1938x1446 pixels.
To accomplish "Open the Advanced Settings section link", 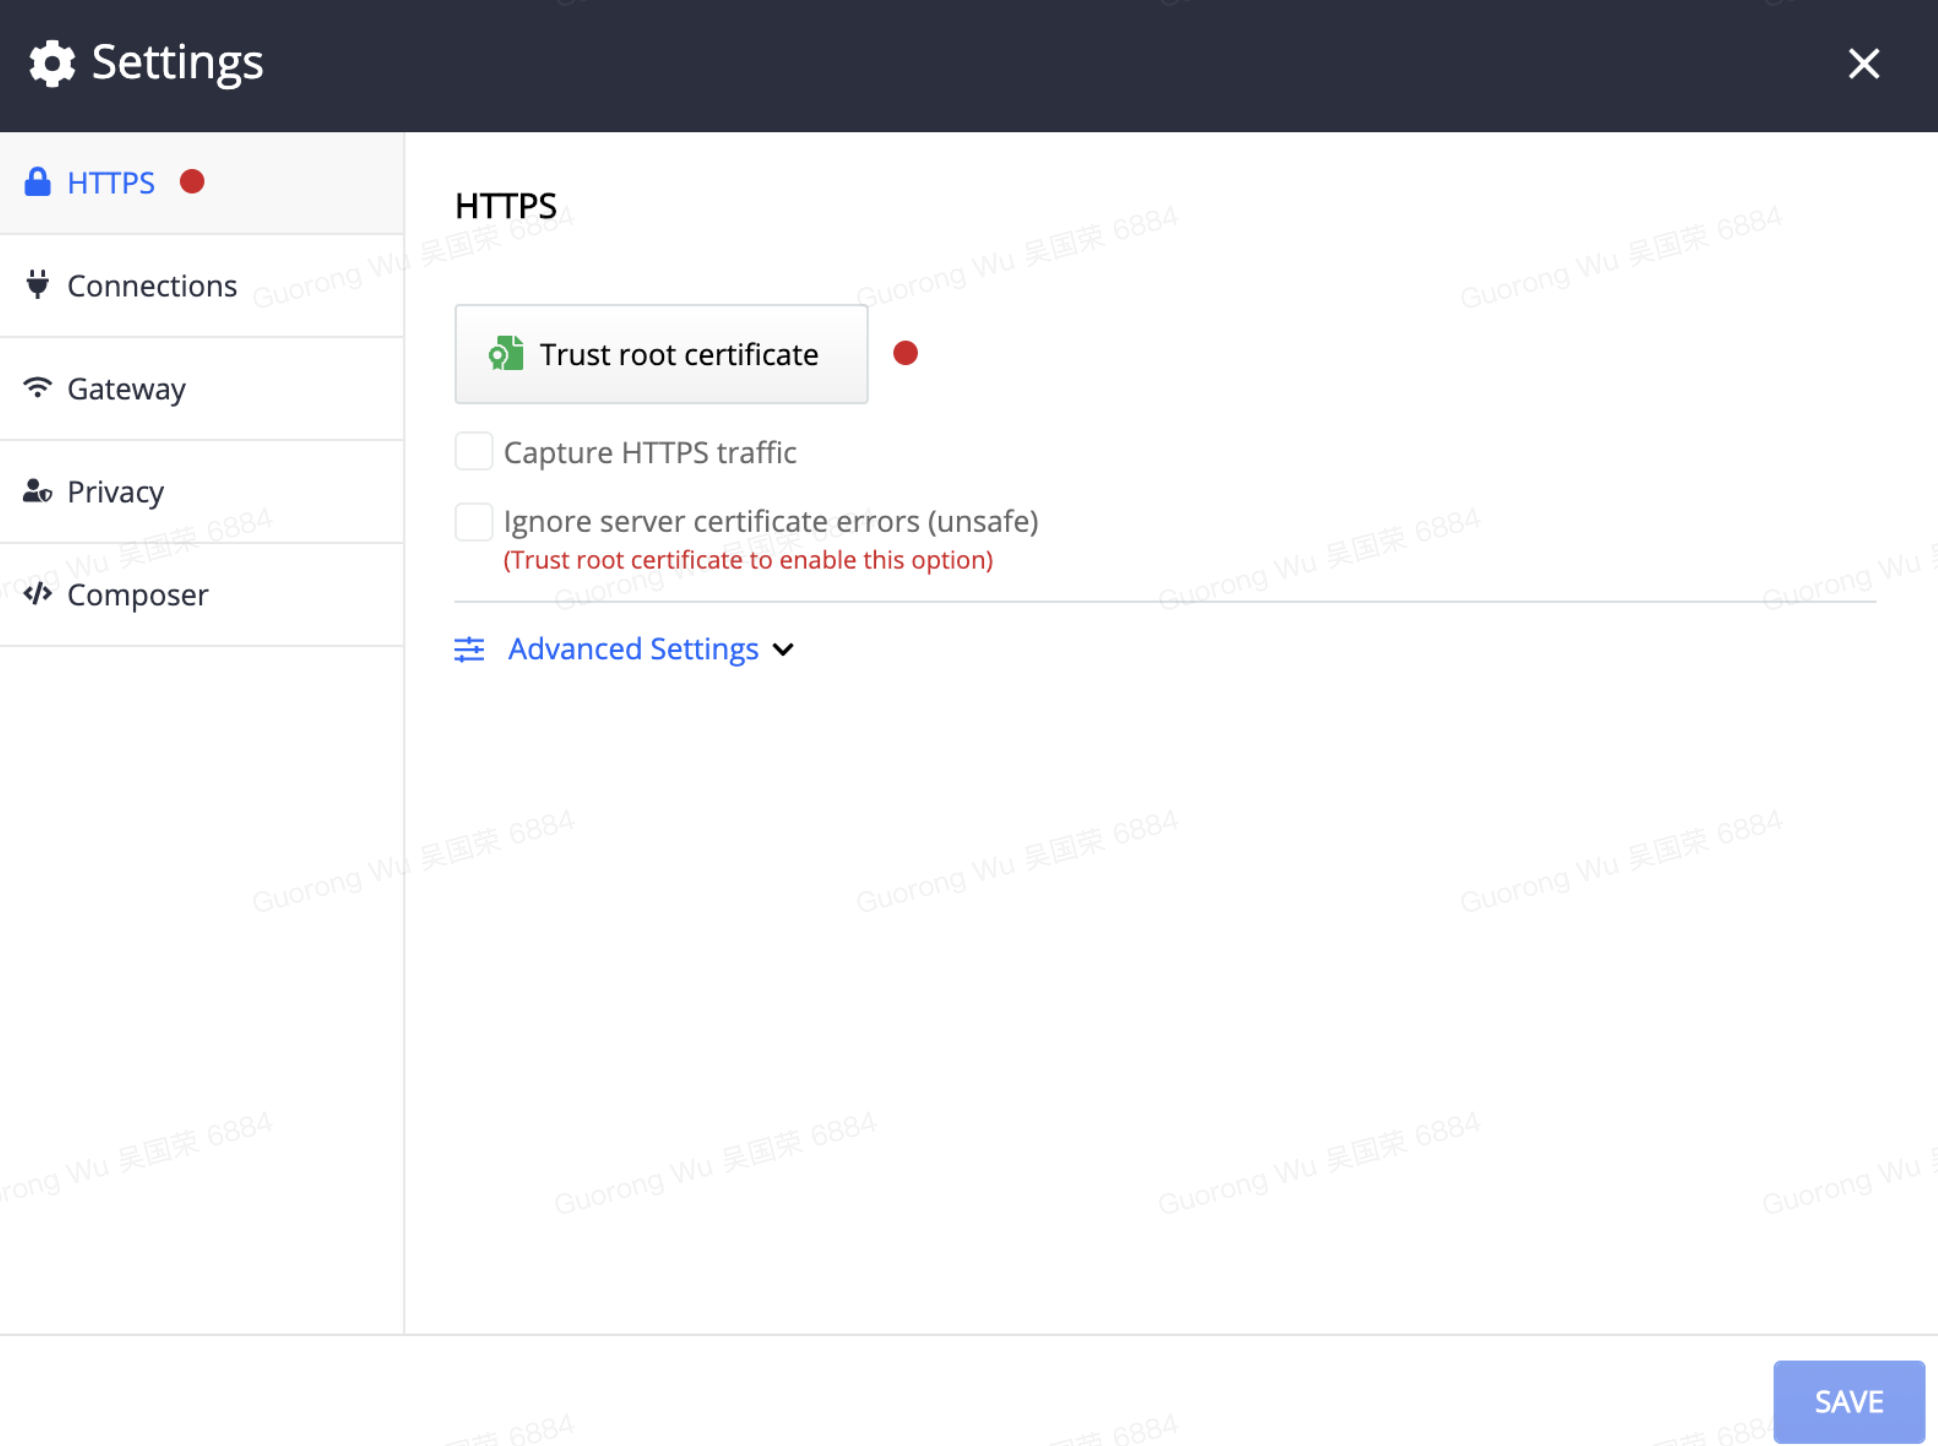I will tap(633, 649).
